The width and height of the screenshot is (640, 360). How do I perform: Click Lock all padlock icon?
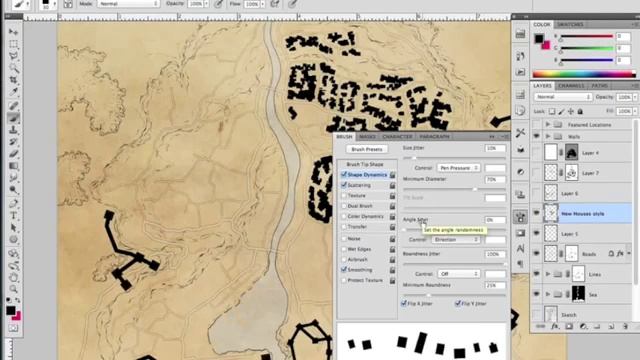pyautogui.click(x=580, y=111)
